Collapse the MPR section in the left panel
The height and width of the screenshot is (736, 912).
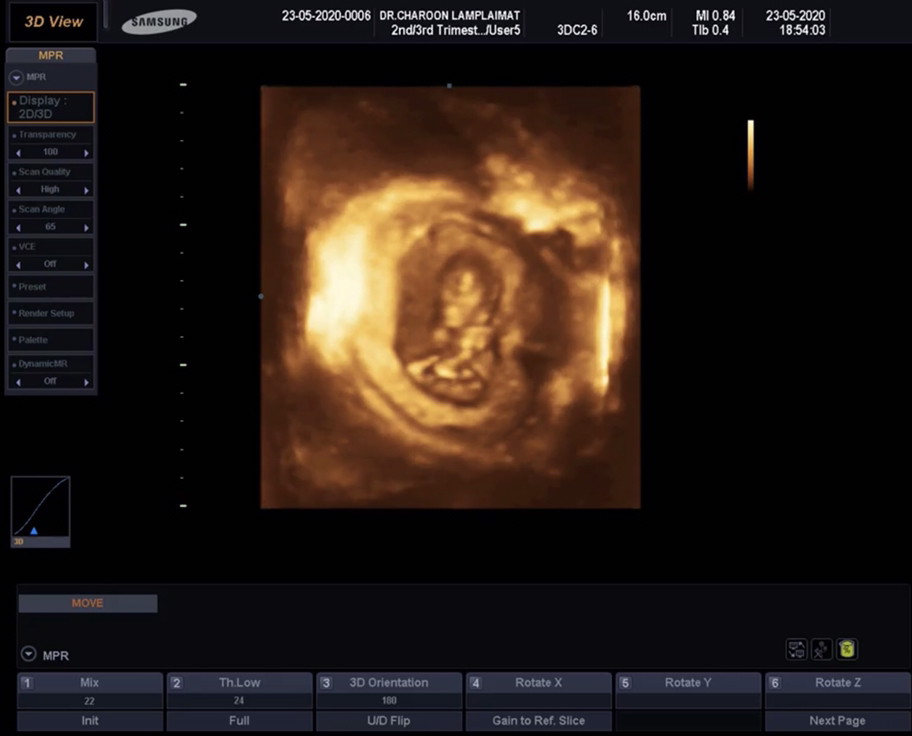pyautogui.click(x=16, y=77)
